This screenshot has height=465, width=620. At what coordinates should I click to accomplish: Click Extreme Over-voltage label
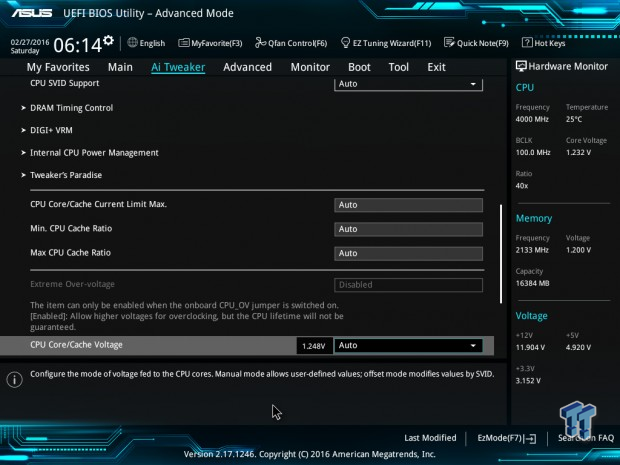(72, 284)
